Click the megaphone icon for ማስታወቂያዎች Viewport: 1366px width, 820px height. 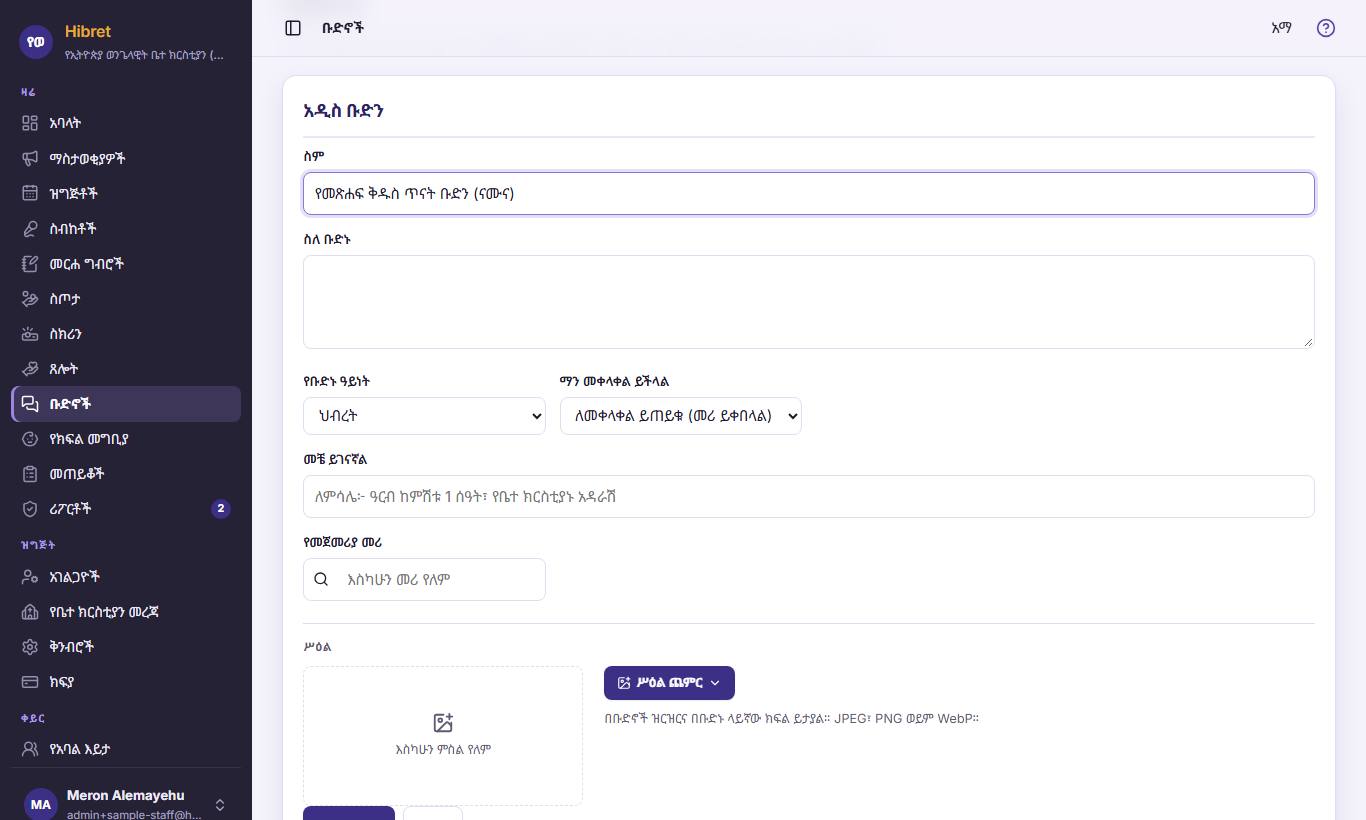coord(30,158)
